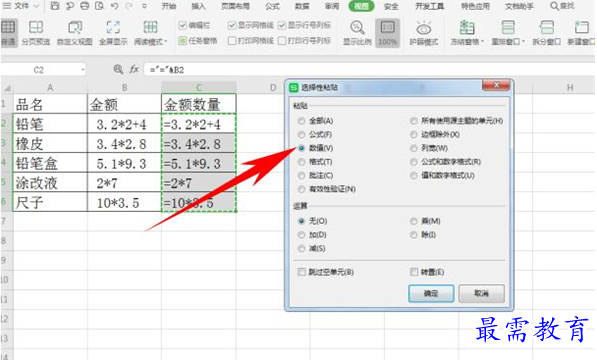Select 数值(V) values radio option

302,148
